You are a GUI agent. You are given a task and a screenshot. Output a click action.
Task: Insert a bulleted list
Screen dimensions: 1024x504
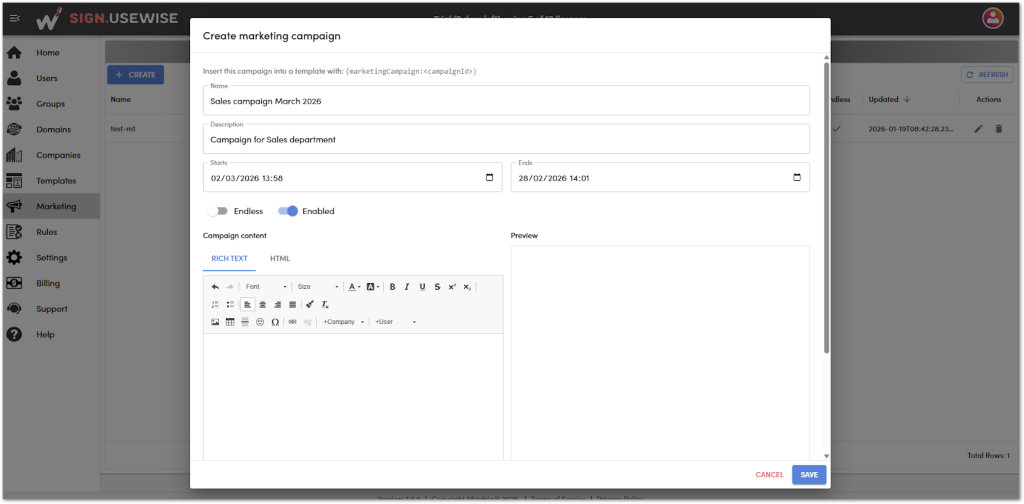pos(230,304)
